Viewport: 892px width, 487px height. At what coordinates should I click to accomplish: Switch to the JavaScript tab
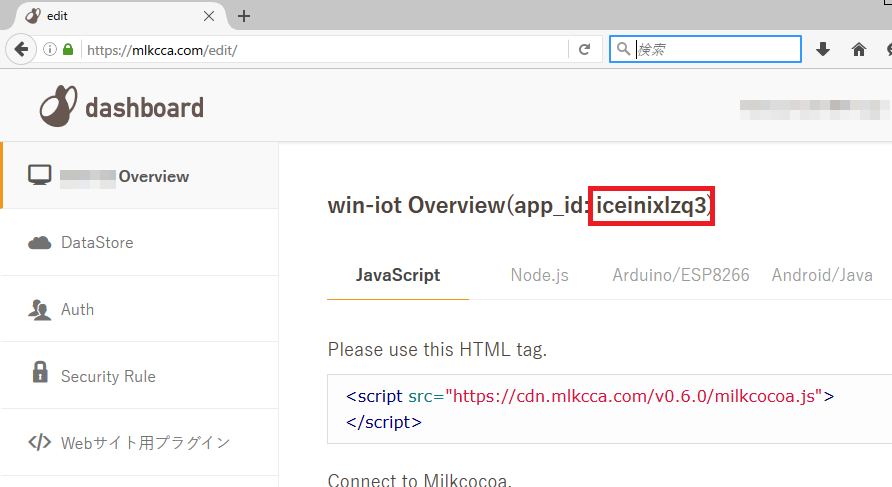(398, 275)
